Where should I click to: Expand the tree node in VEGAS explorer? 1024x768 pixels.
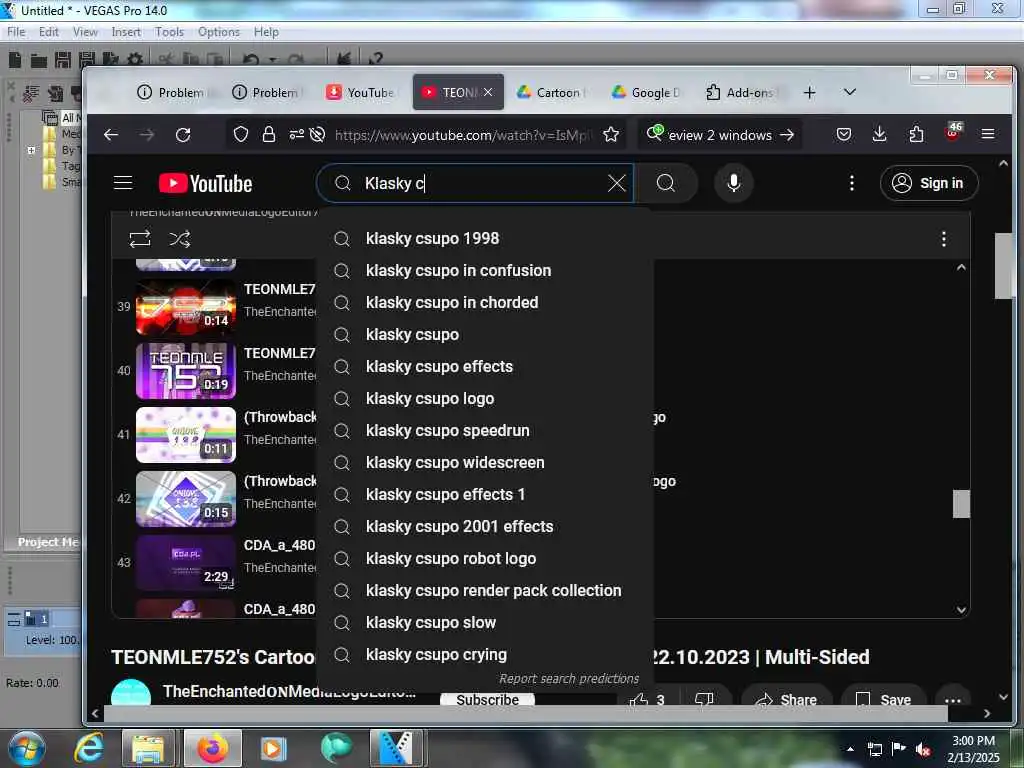tap(31, 150)
